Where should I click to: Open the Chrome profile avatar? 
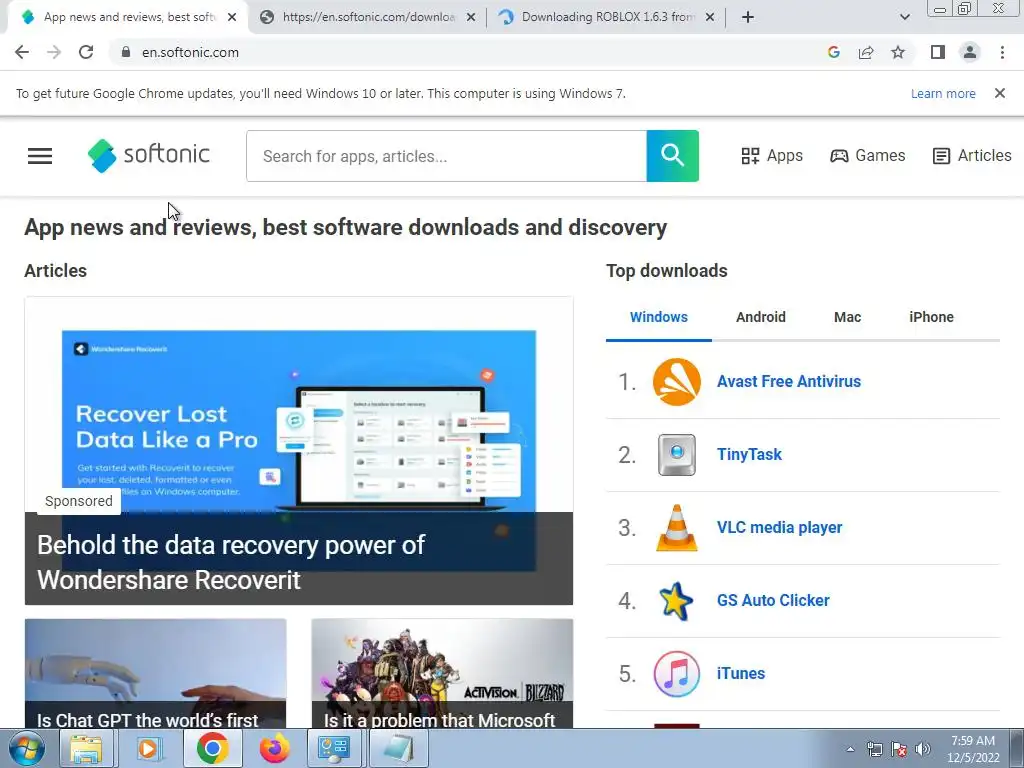[x=970, y=52]
